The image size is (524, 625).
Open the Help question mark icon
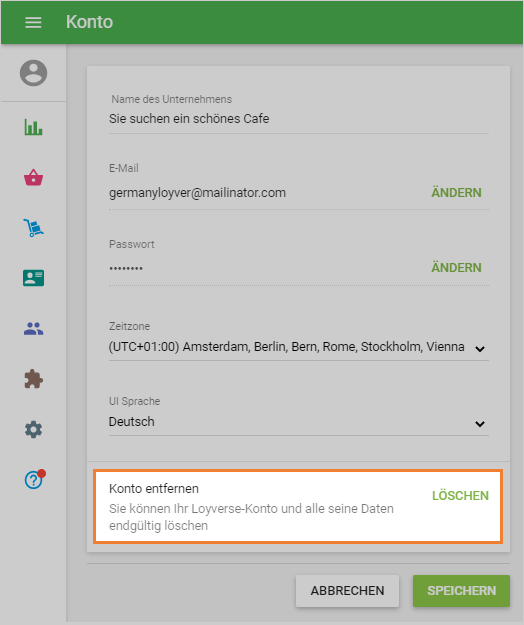(x=34, y=479)
